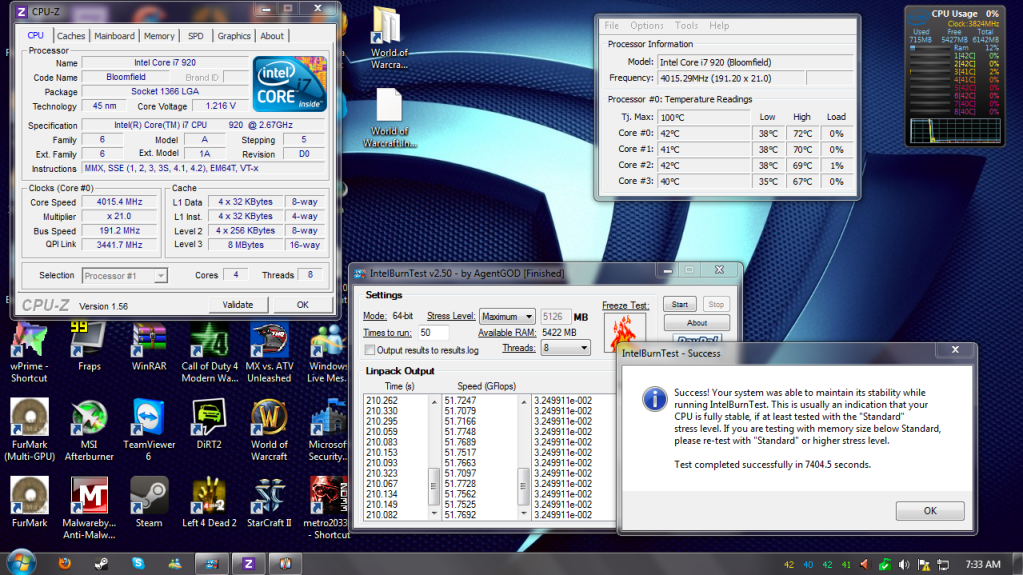Launch DiRT2 desktop shortcut

pos(209,418)
